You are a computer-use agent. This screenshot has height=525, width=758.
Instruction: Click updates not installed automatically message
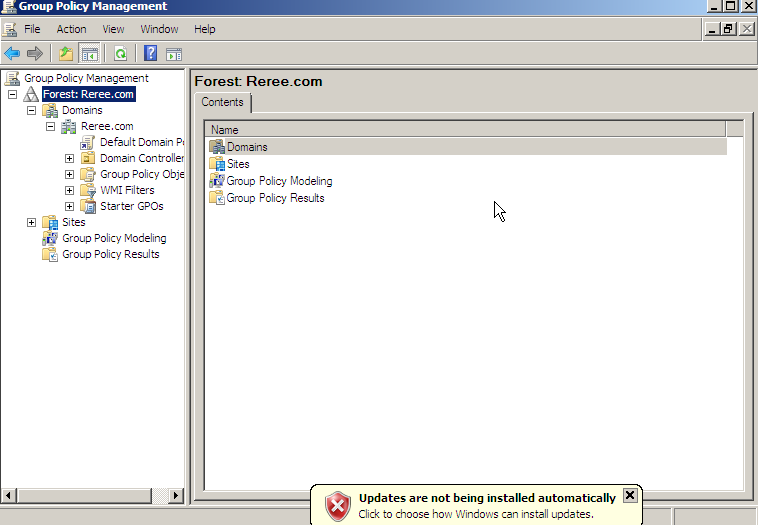pos(487,498)
